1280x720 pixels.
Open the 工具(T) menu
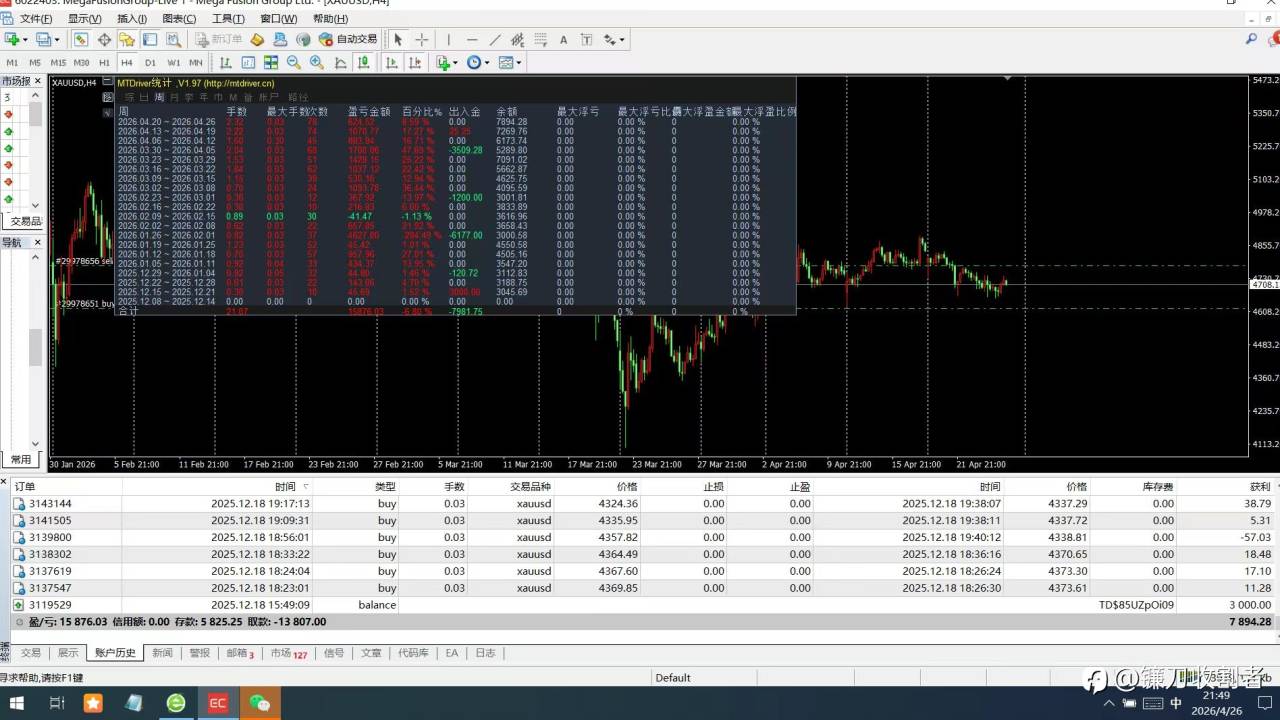tap(228, 18)
